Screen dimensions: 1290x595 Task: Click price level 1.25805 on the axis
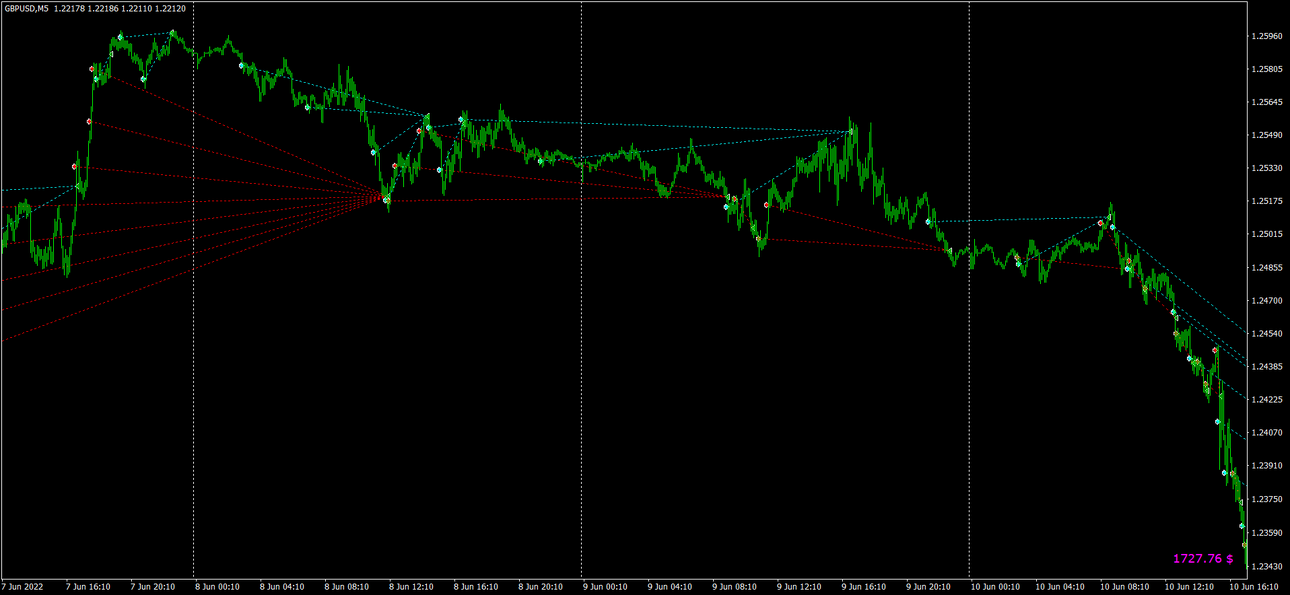(1267, 70)
